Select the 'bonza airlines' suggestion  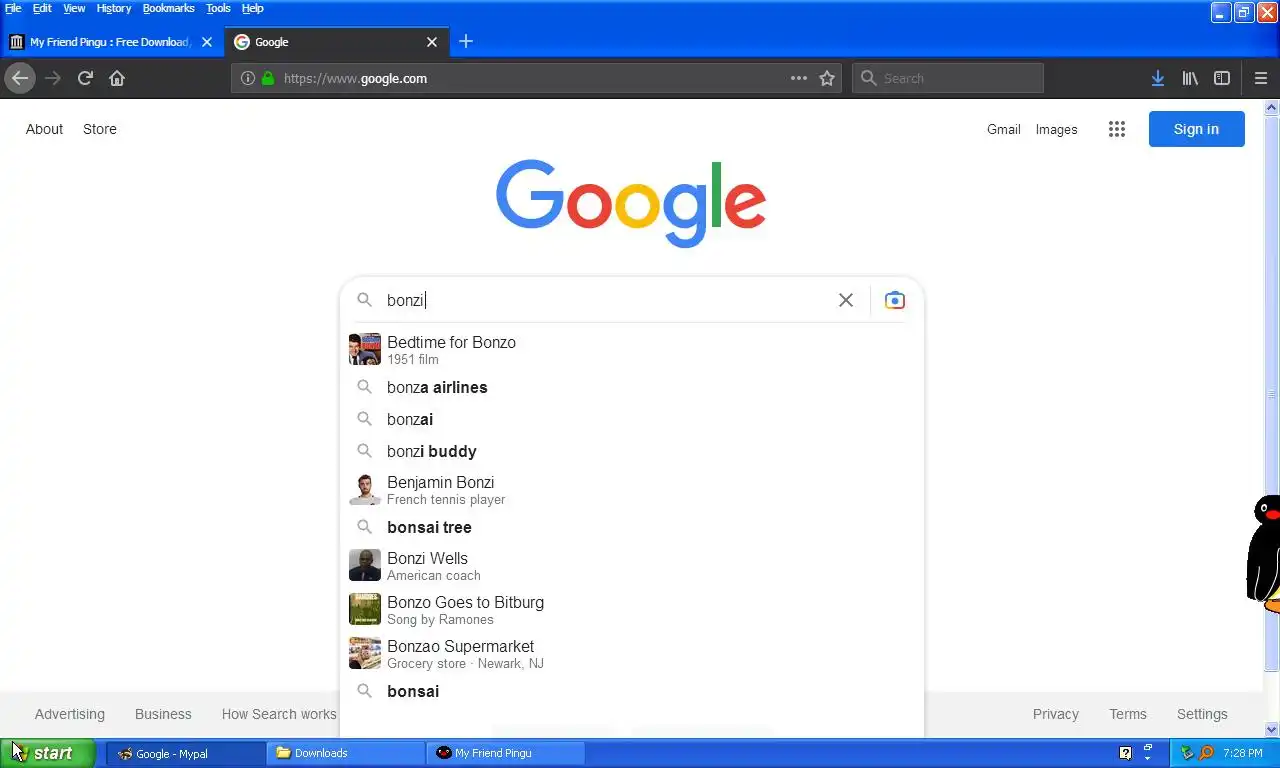click(631, 387)
